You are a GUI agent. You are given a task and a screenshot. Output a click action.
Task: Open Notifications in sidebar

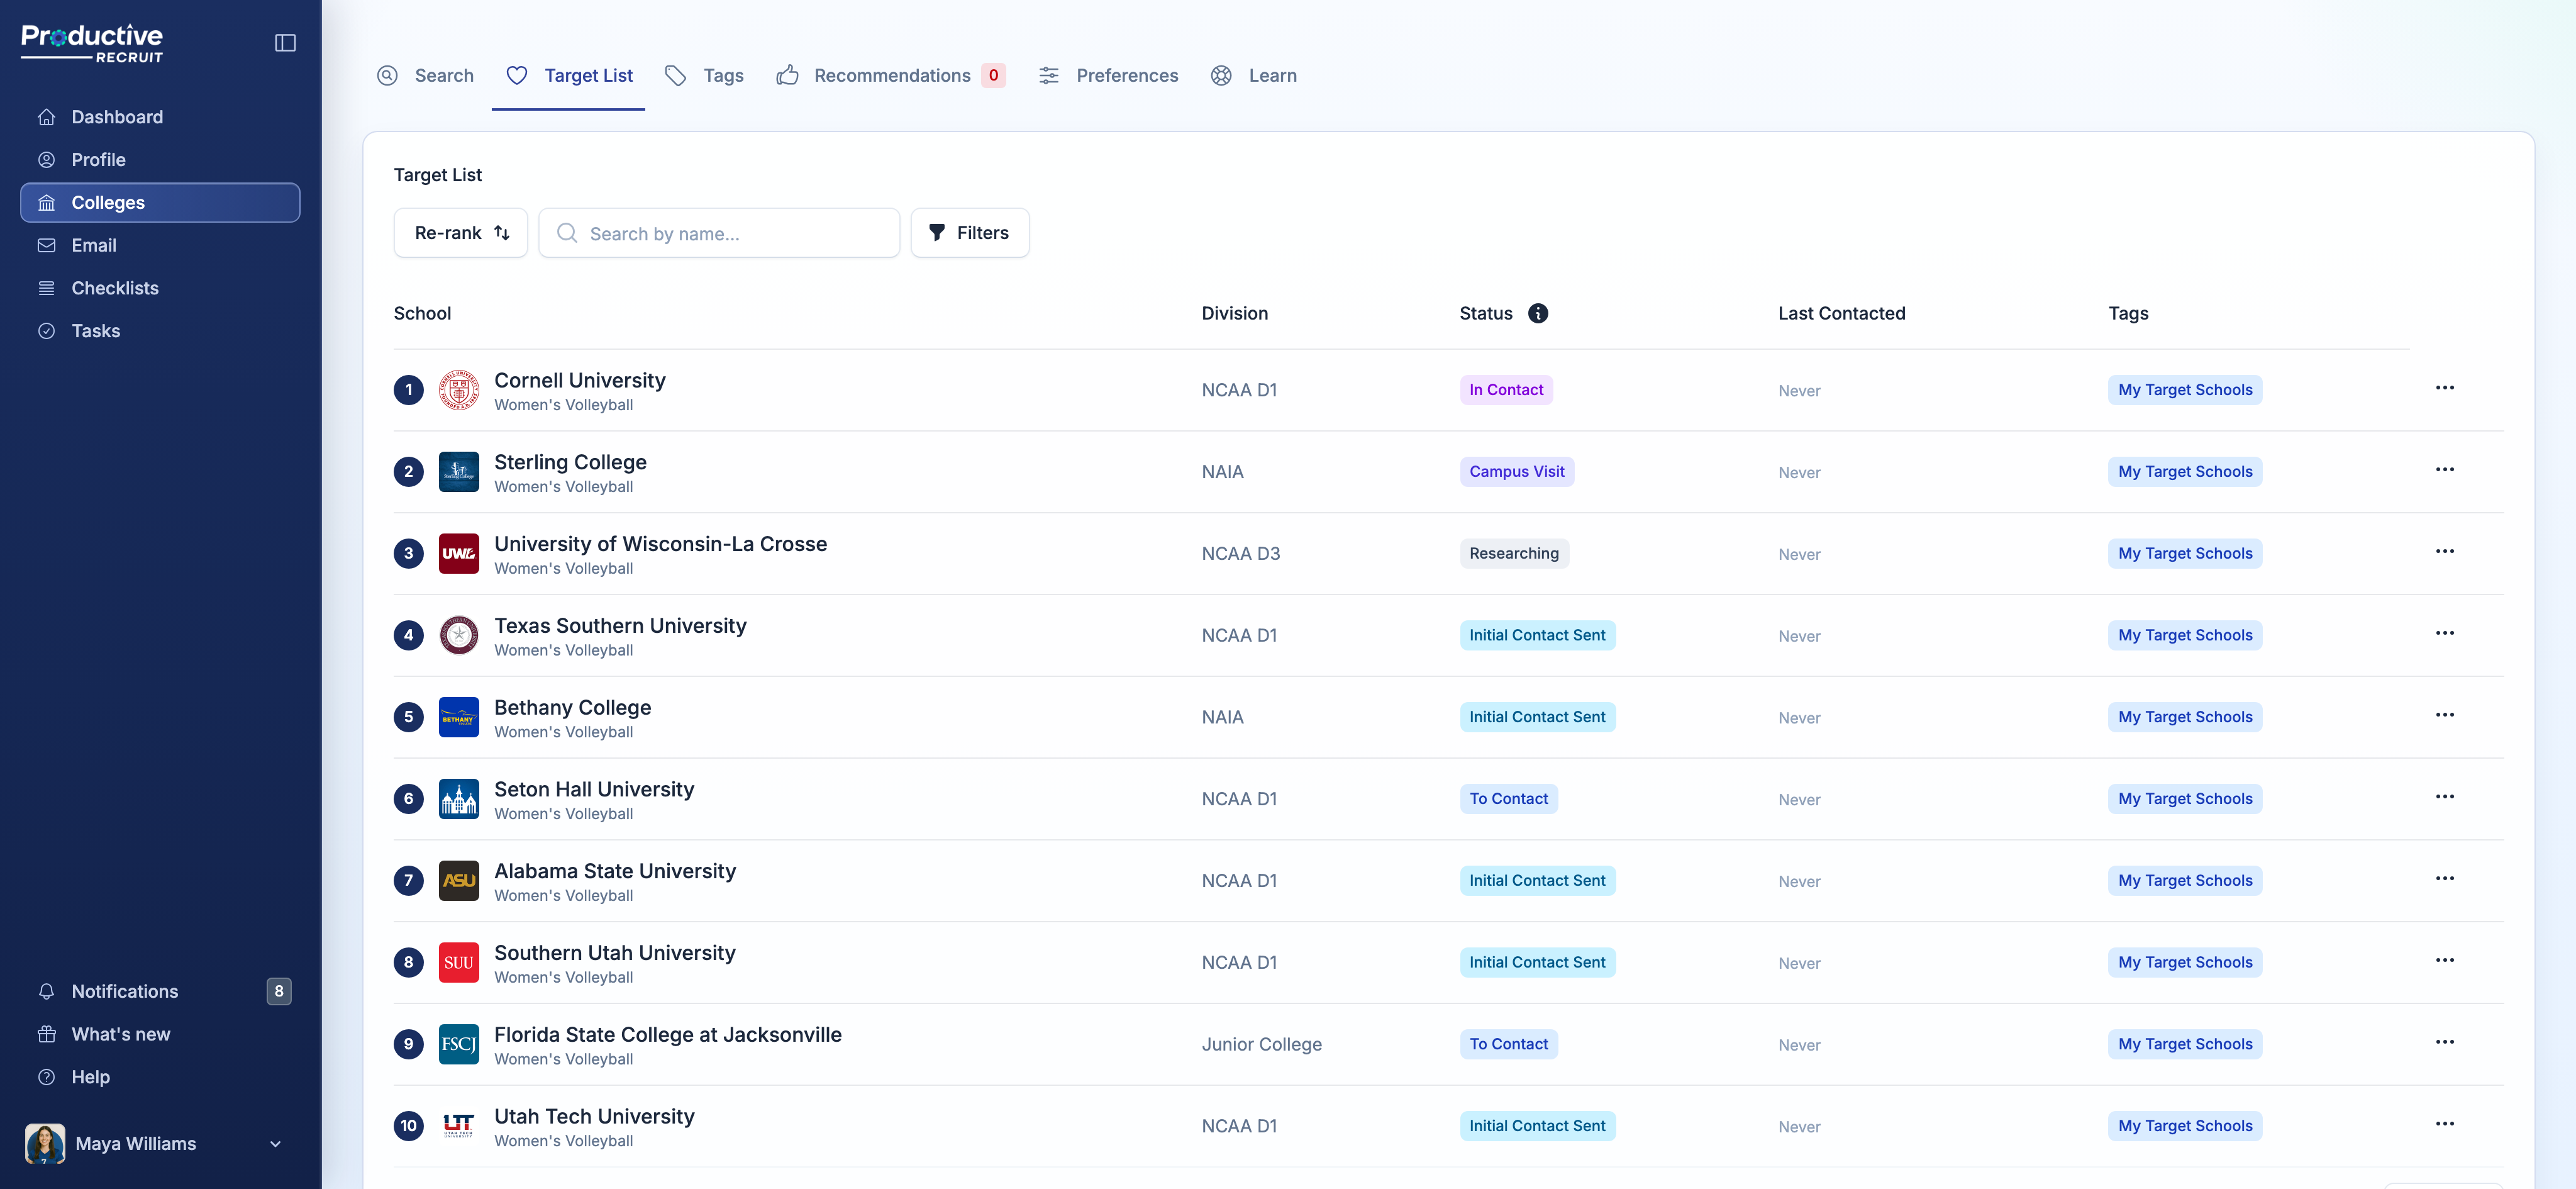pyautogui.click(x=160, y=991)
